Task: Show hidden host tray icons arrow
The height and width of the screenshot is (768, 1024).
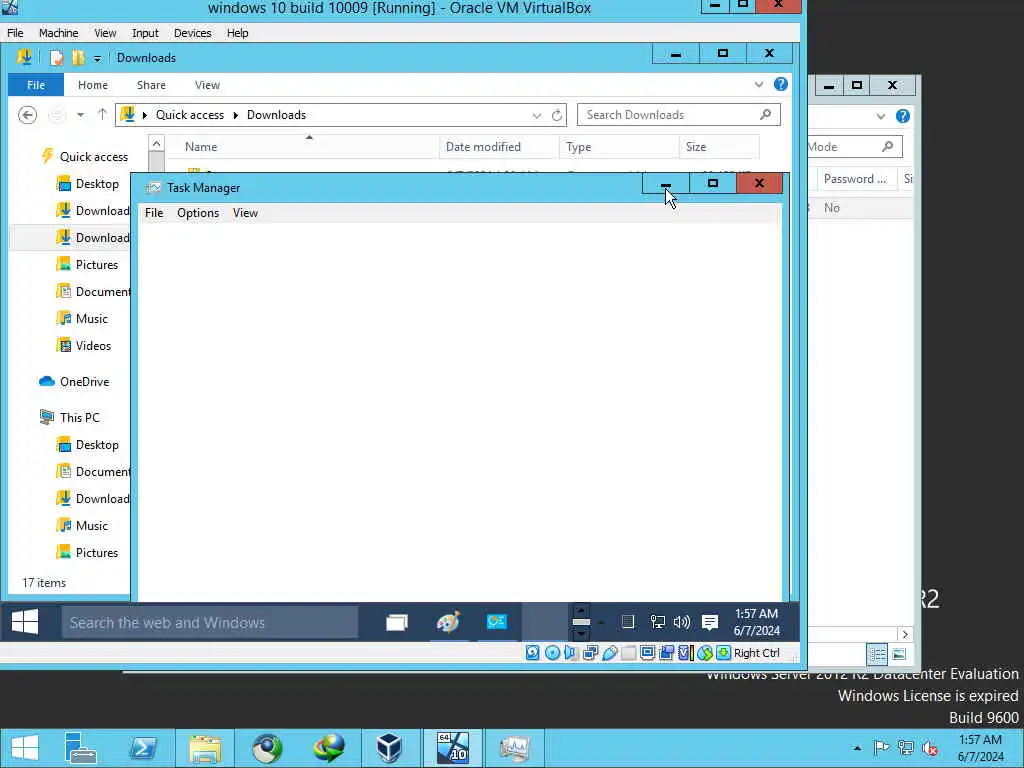Action: [857, 748]
